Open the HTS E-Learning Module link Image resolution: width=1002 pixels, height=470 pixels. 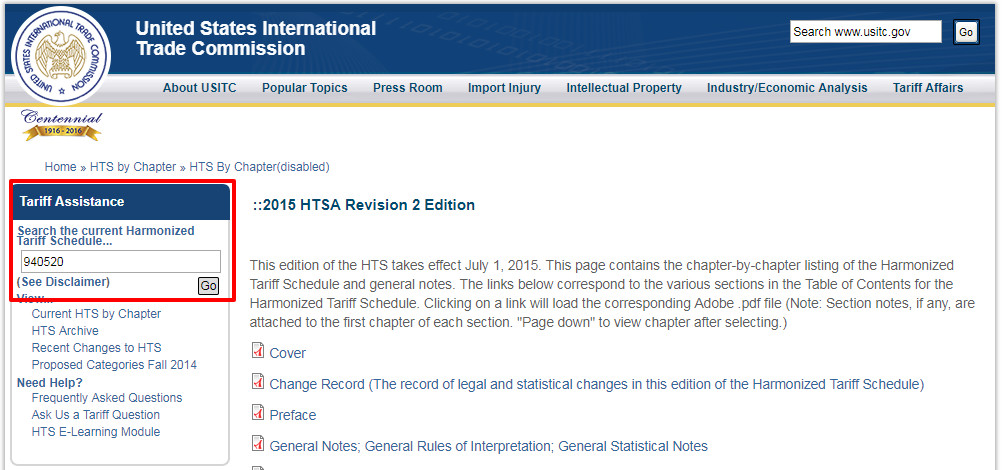tap(96, 432)
